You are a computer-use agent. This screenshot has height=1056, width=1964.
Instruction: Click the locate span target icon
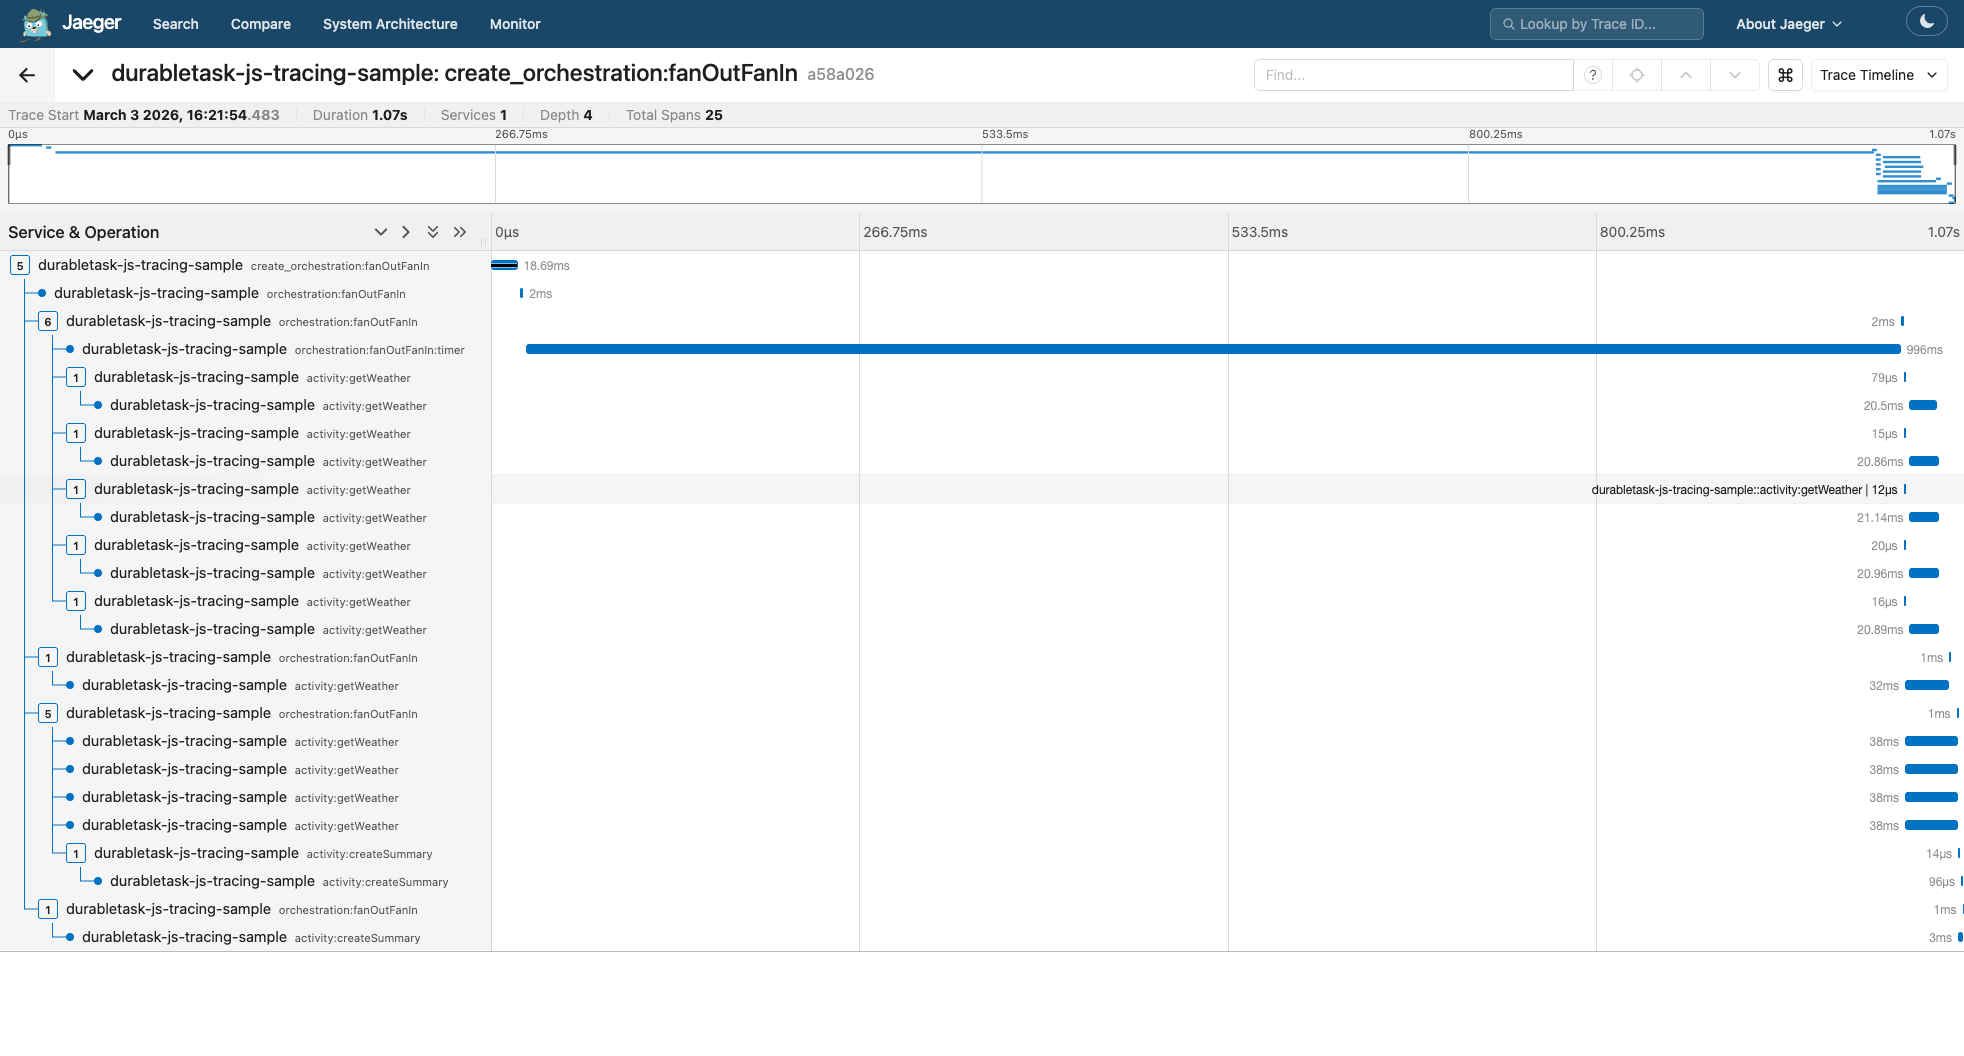[x=1637, y=75]
